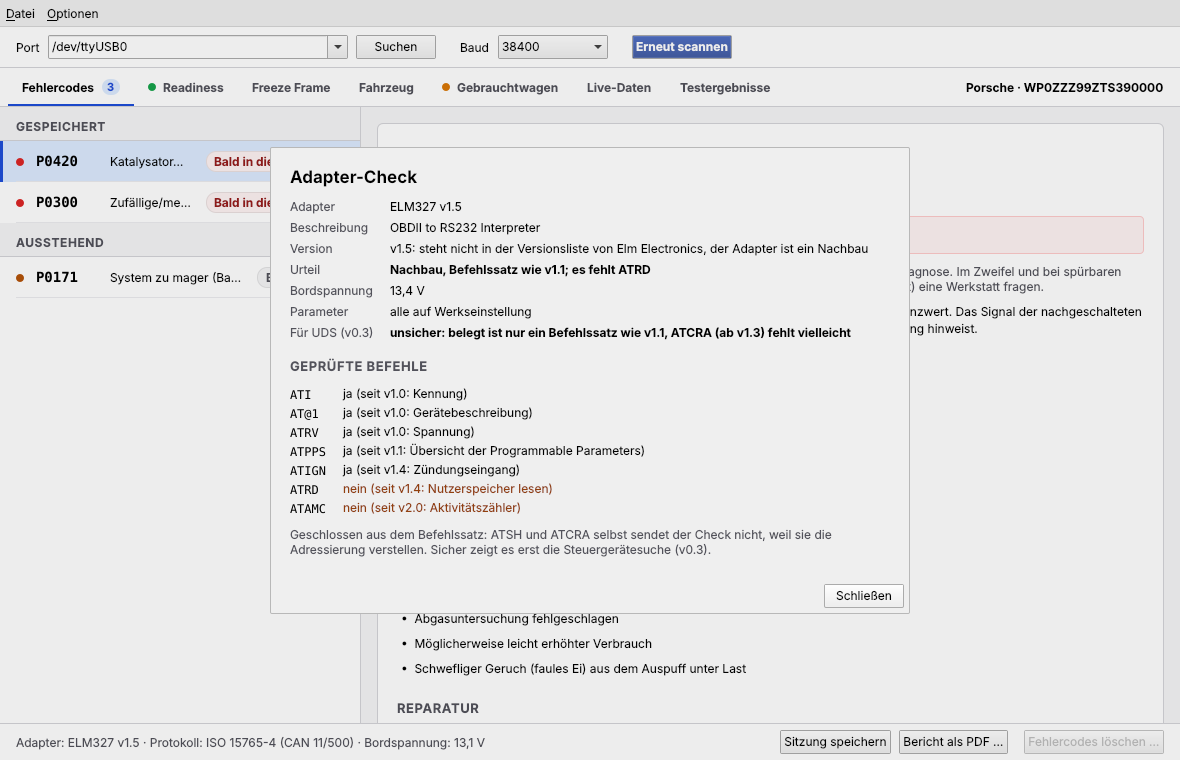1180x760 pixels.
Task: Switch to the Gebrauchtwagen tab
Action: pyautogui.click(x=500, y=87)
